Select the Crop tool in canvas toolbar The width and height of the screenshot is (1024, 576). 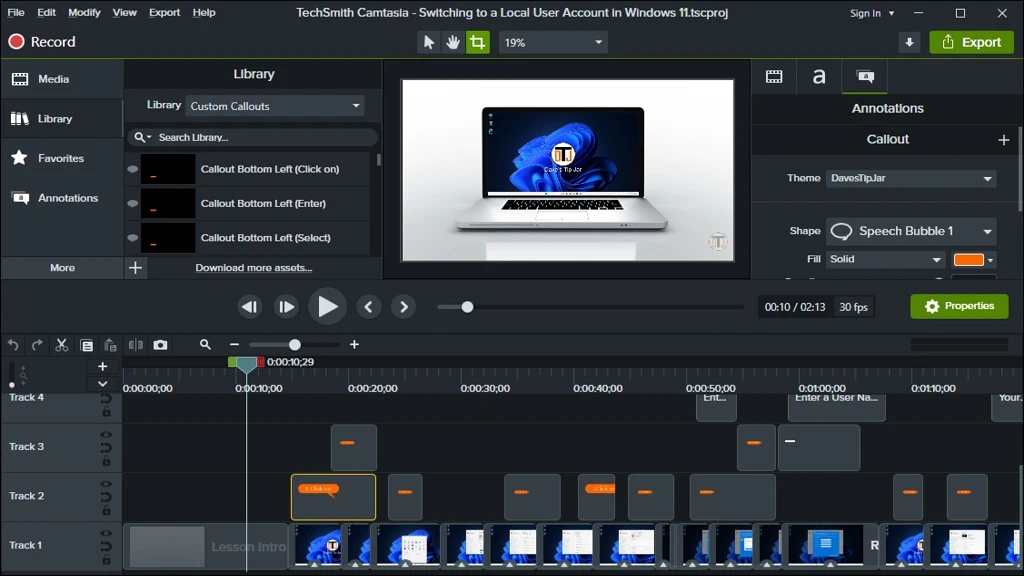[477, 42]
